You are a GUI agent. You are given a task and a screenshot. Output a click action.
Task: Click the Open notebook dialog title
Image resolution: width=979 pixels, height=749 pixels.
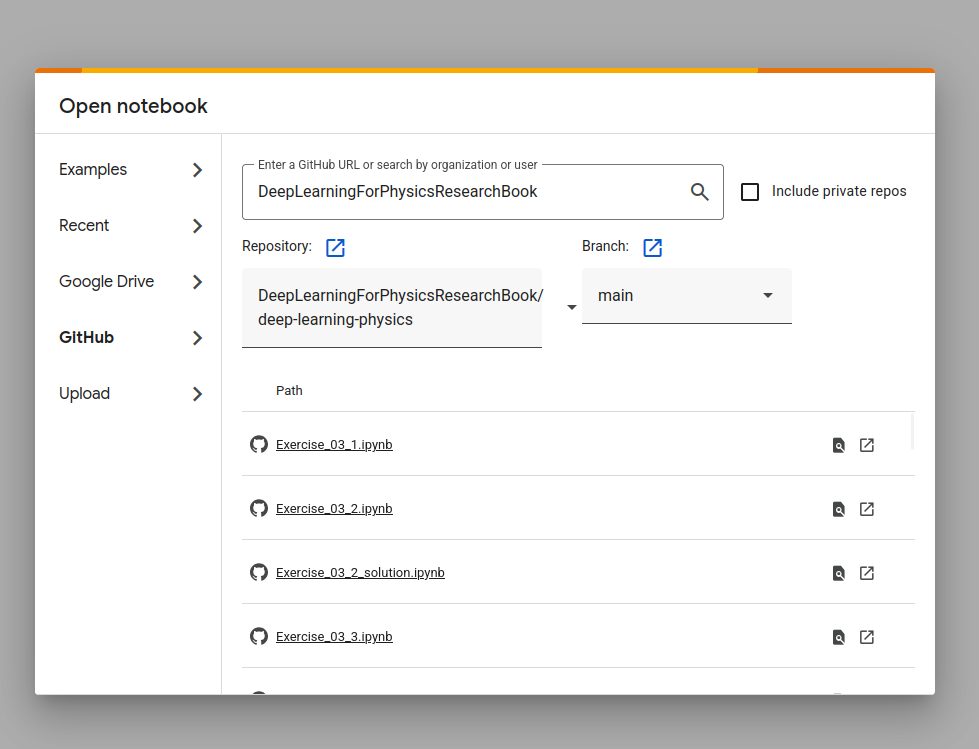133,106
